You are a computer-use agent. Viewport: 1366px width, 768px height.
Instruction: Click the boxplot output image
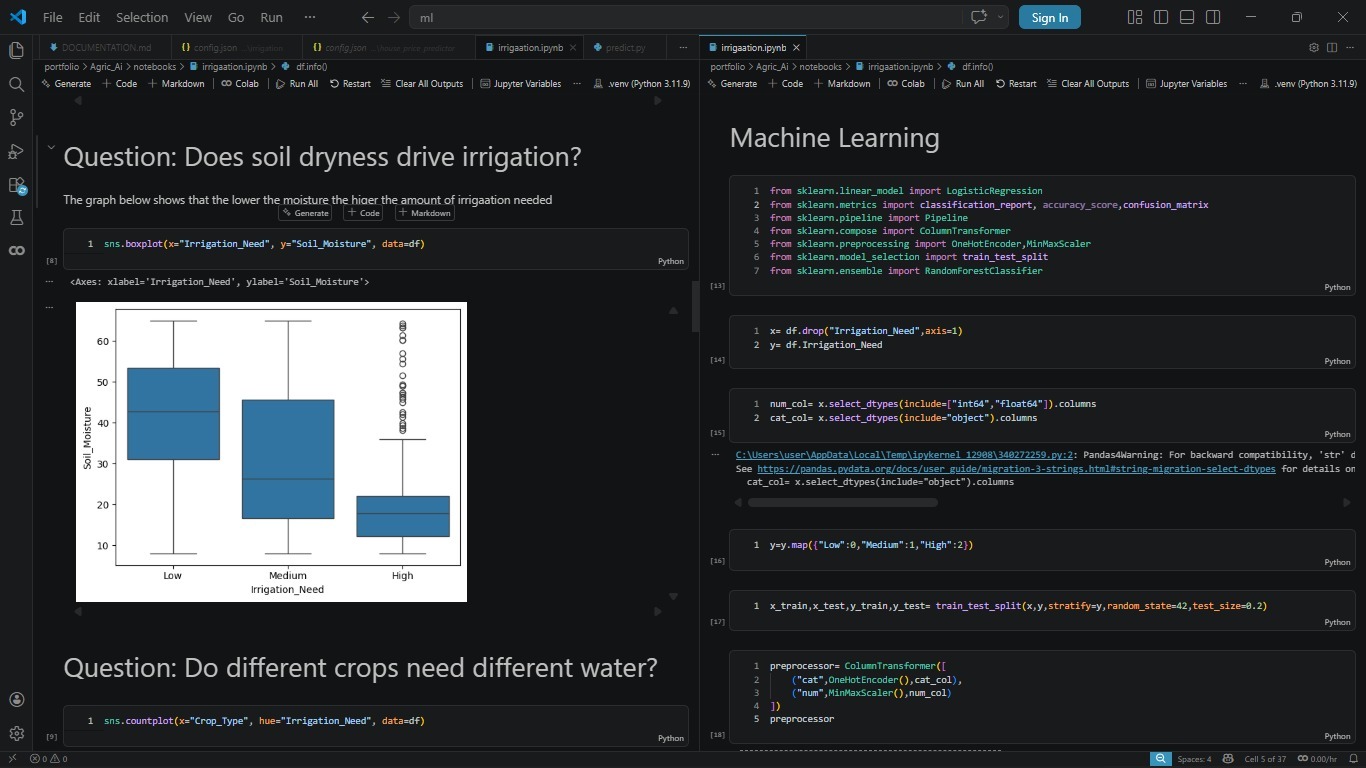coord(271,452)
